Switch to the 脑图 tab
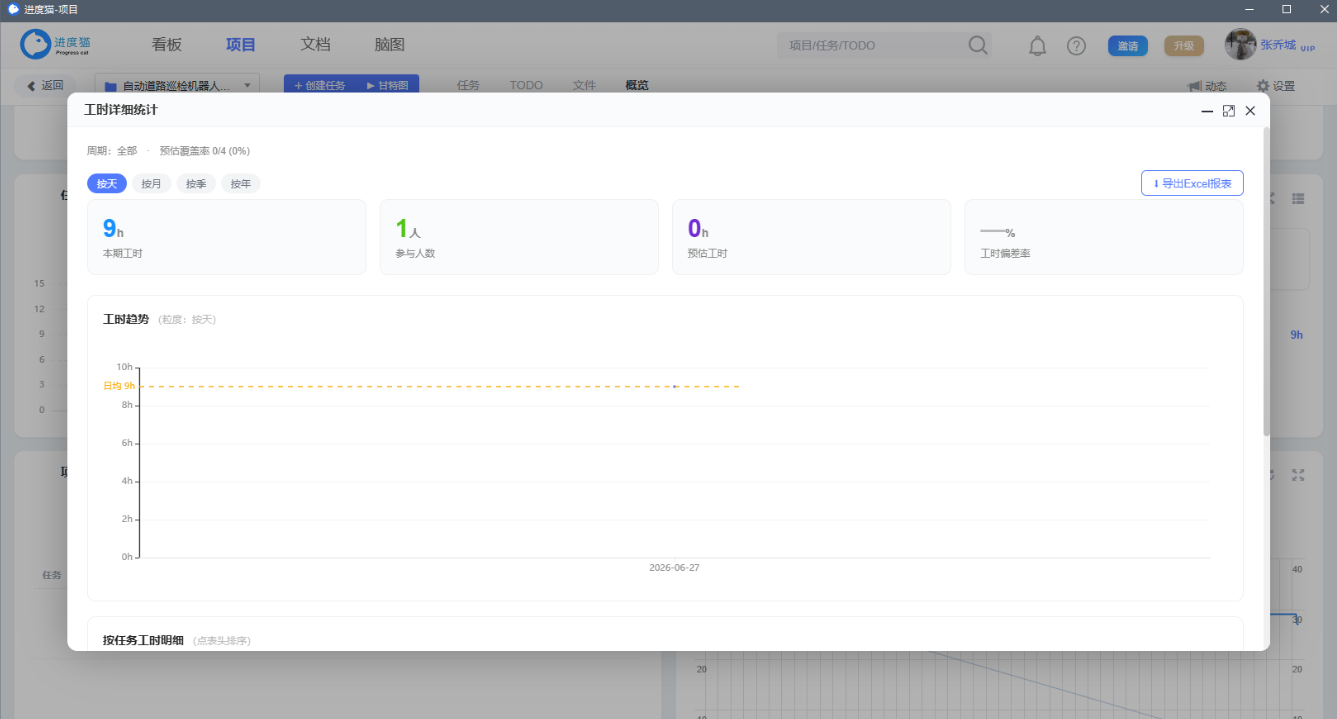This screenshot has height=719, width=1337. pyautogui.click(x=389, y=45)
